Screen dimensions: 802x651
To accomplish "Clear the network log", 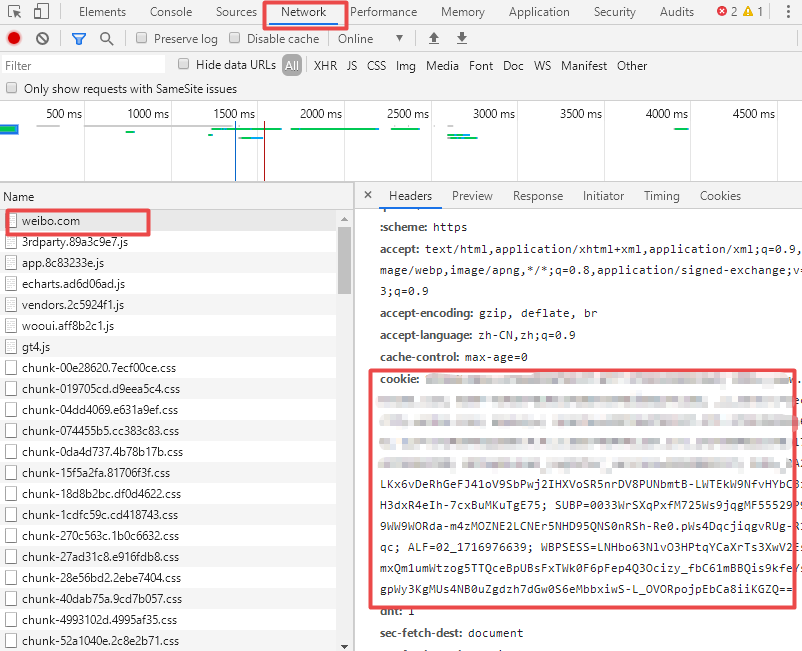I will coord(42,39).
